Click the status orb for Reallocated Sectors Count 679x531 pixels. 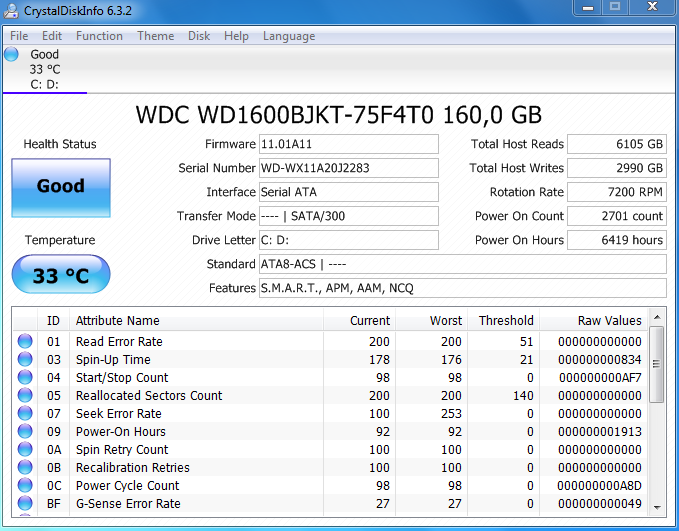(25, 395)
